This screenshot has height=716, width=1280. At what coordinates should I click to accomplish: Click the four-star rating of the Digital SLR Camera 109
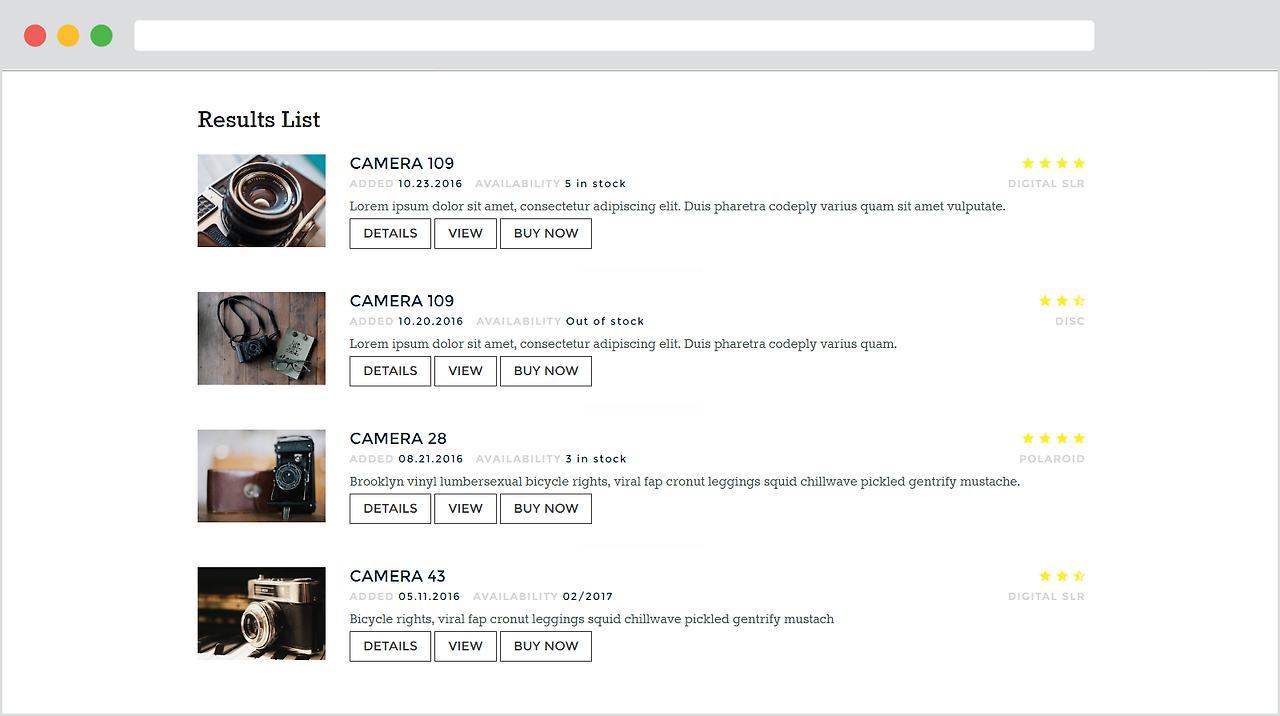click(x=1053, y=163)
